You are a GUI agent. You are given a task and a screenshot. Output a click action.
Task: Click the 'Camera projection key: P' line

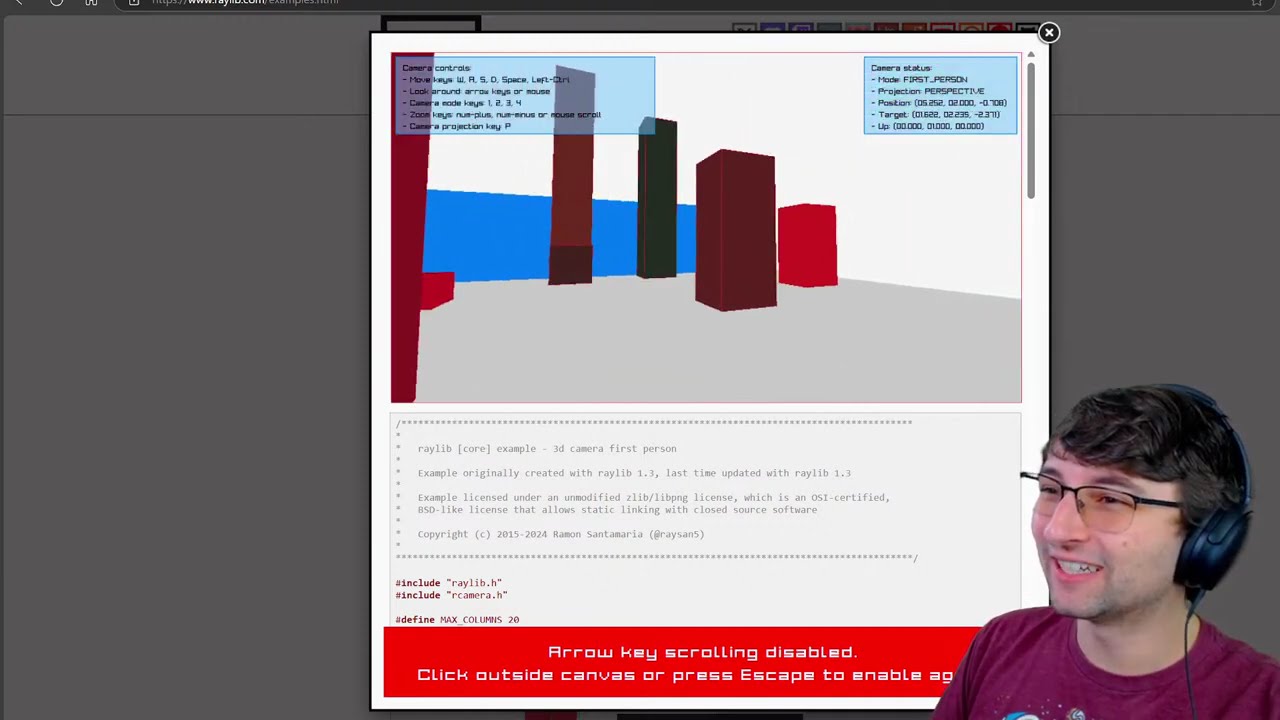point(457,126)
